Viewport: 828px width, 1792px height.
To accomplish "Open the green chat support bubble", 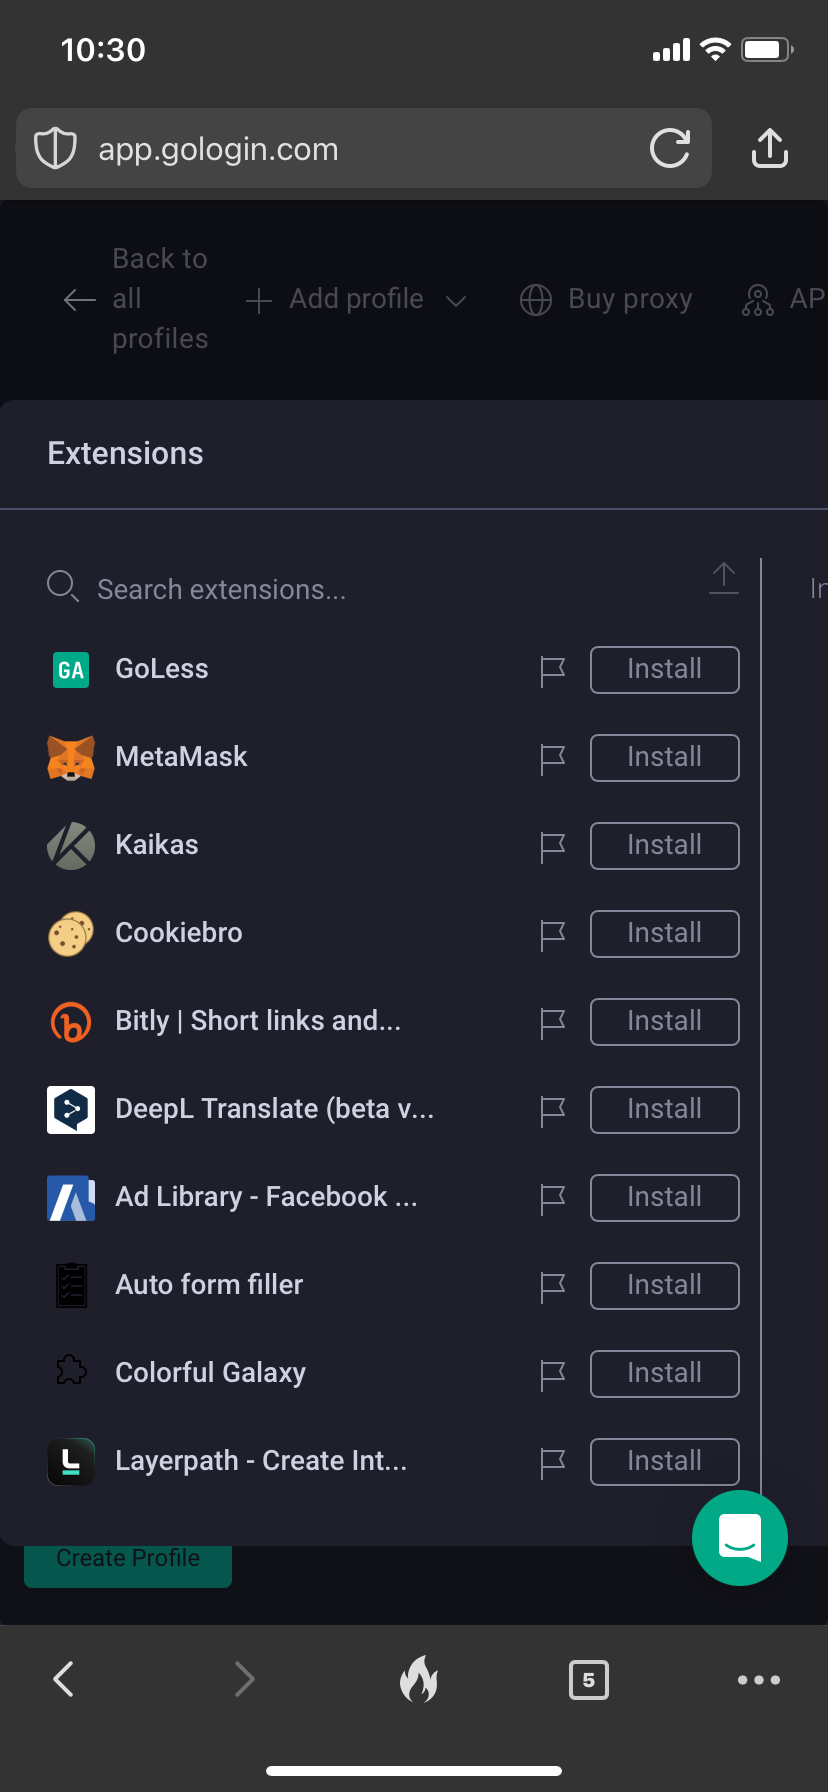I will (x=739, y=1537).
